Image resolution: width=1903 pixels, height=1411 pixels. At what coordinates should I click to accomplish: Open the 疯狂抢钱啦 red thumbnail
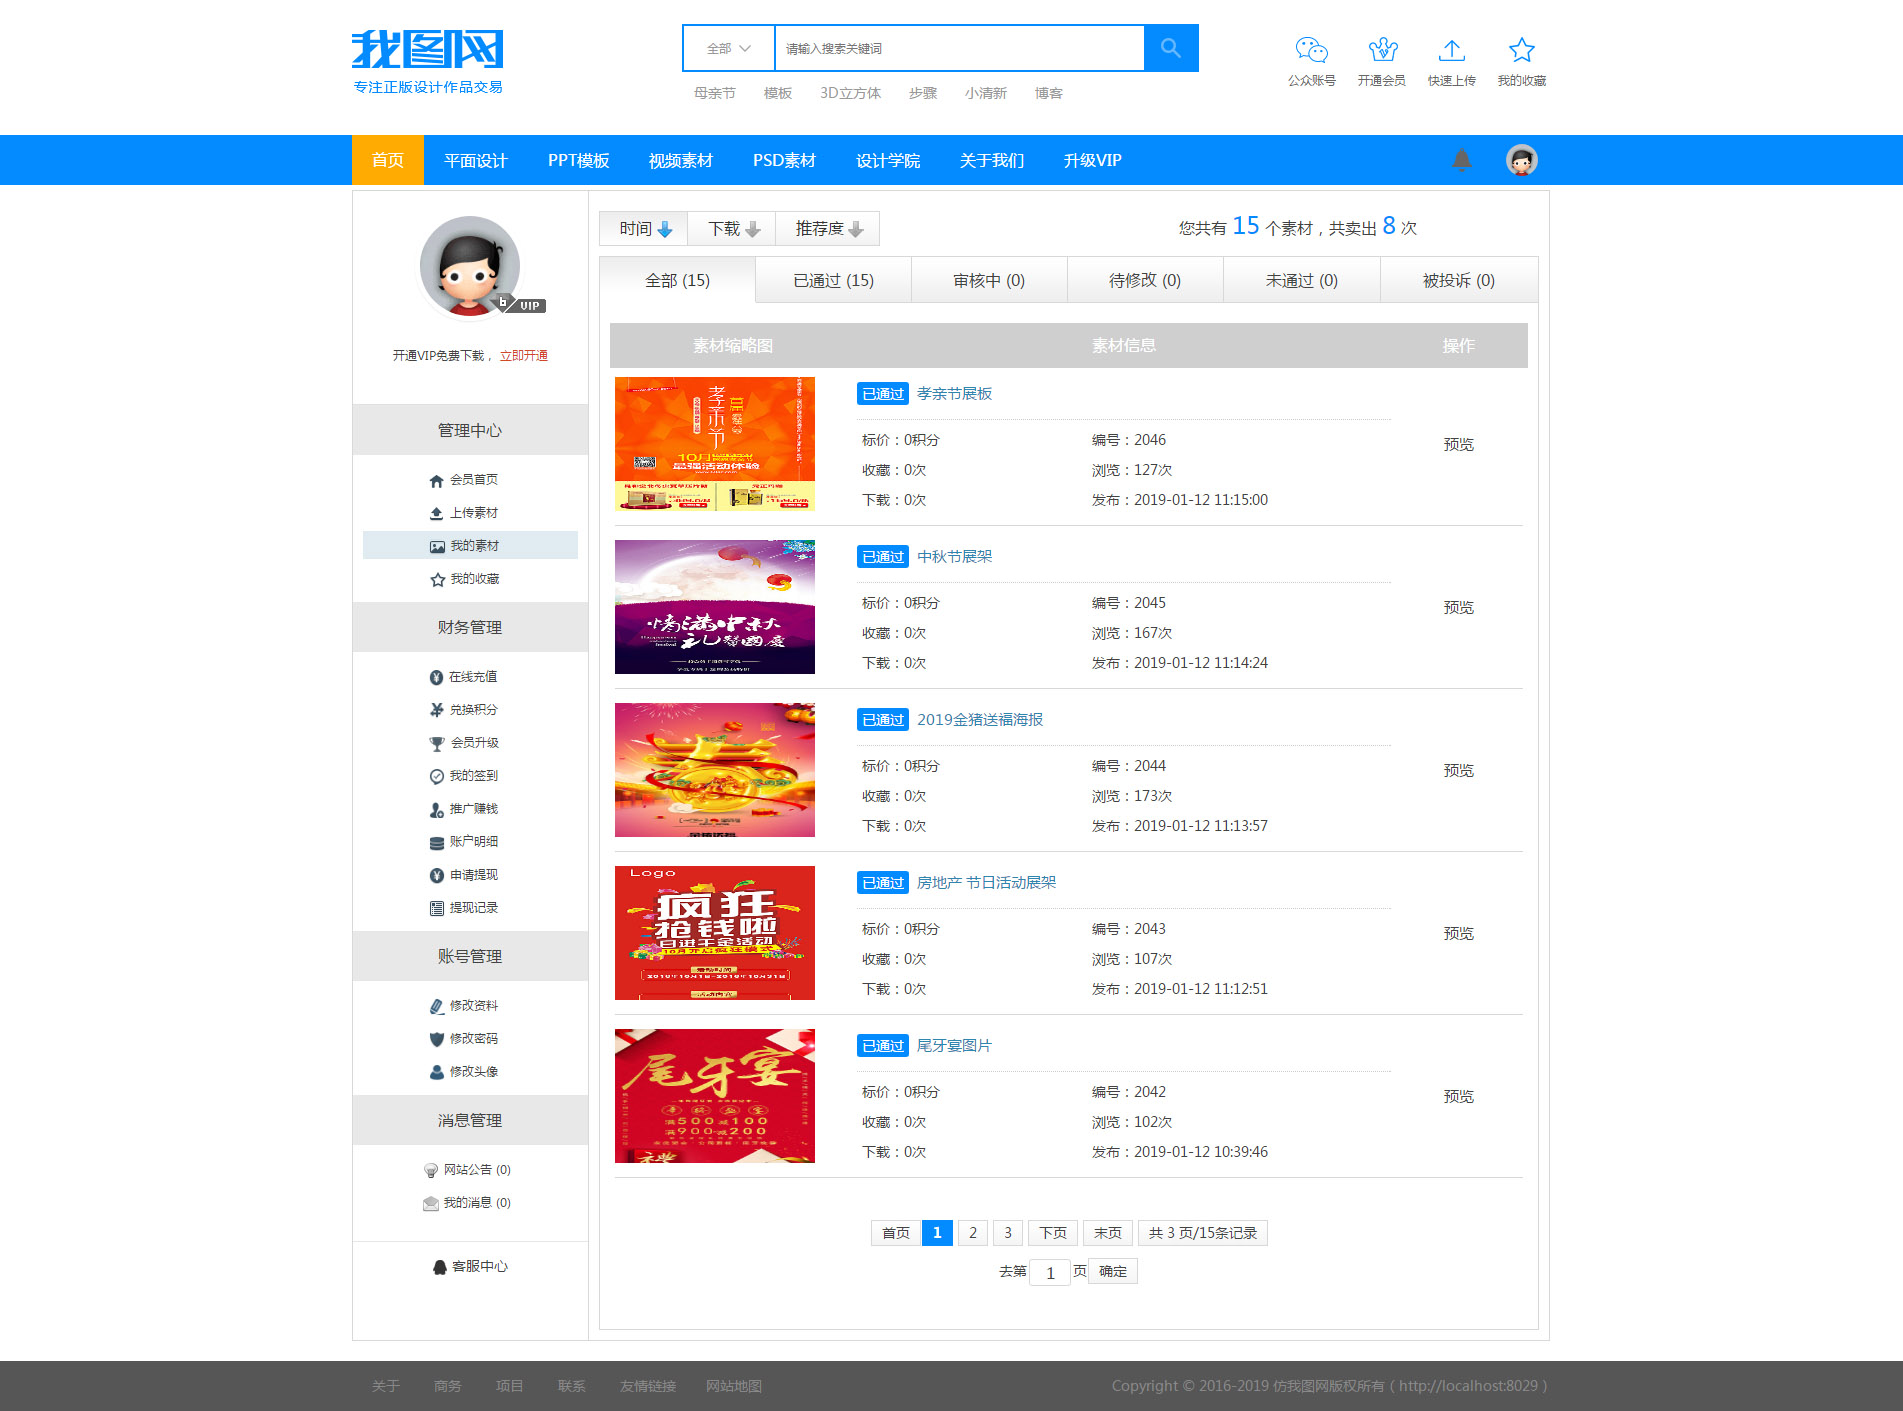[x=715, y=933]
